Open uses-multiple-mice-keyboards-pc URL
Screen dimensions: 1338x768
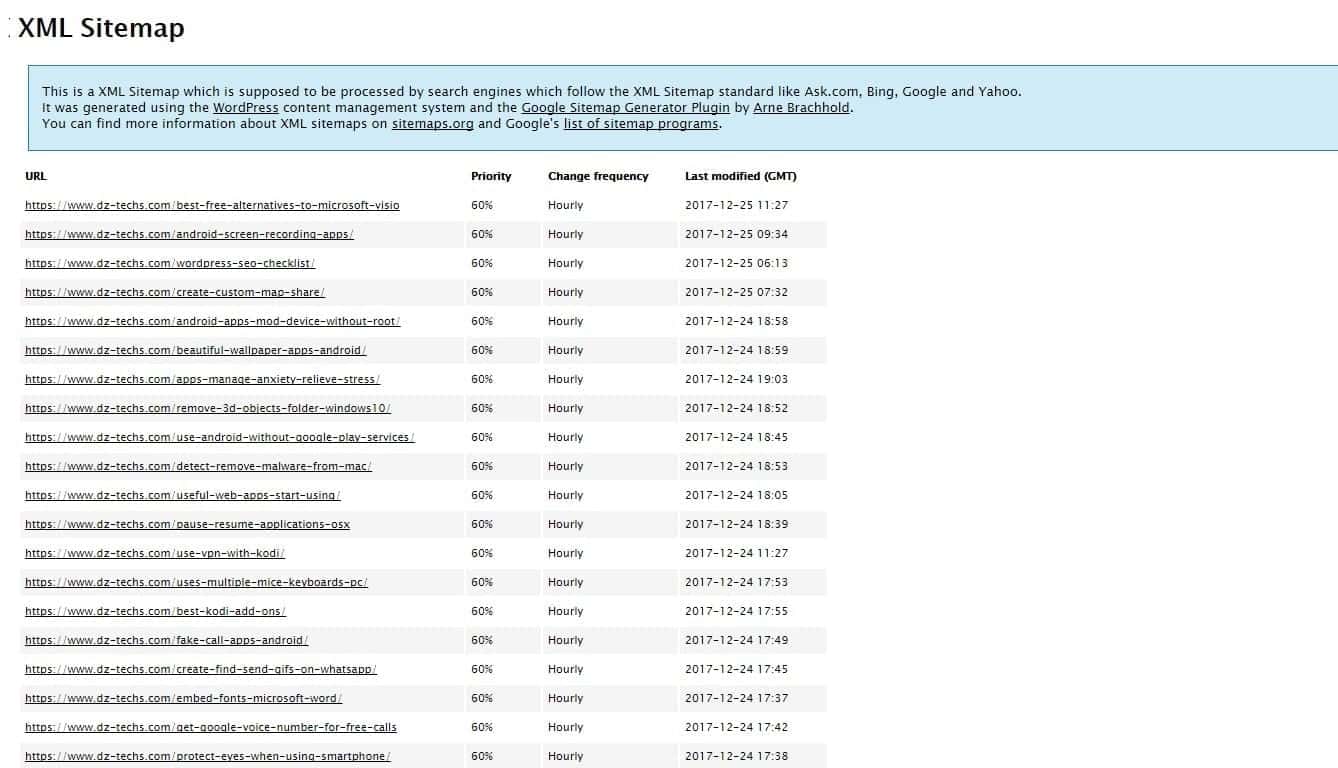click(197, 582)
